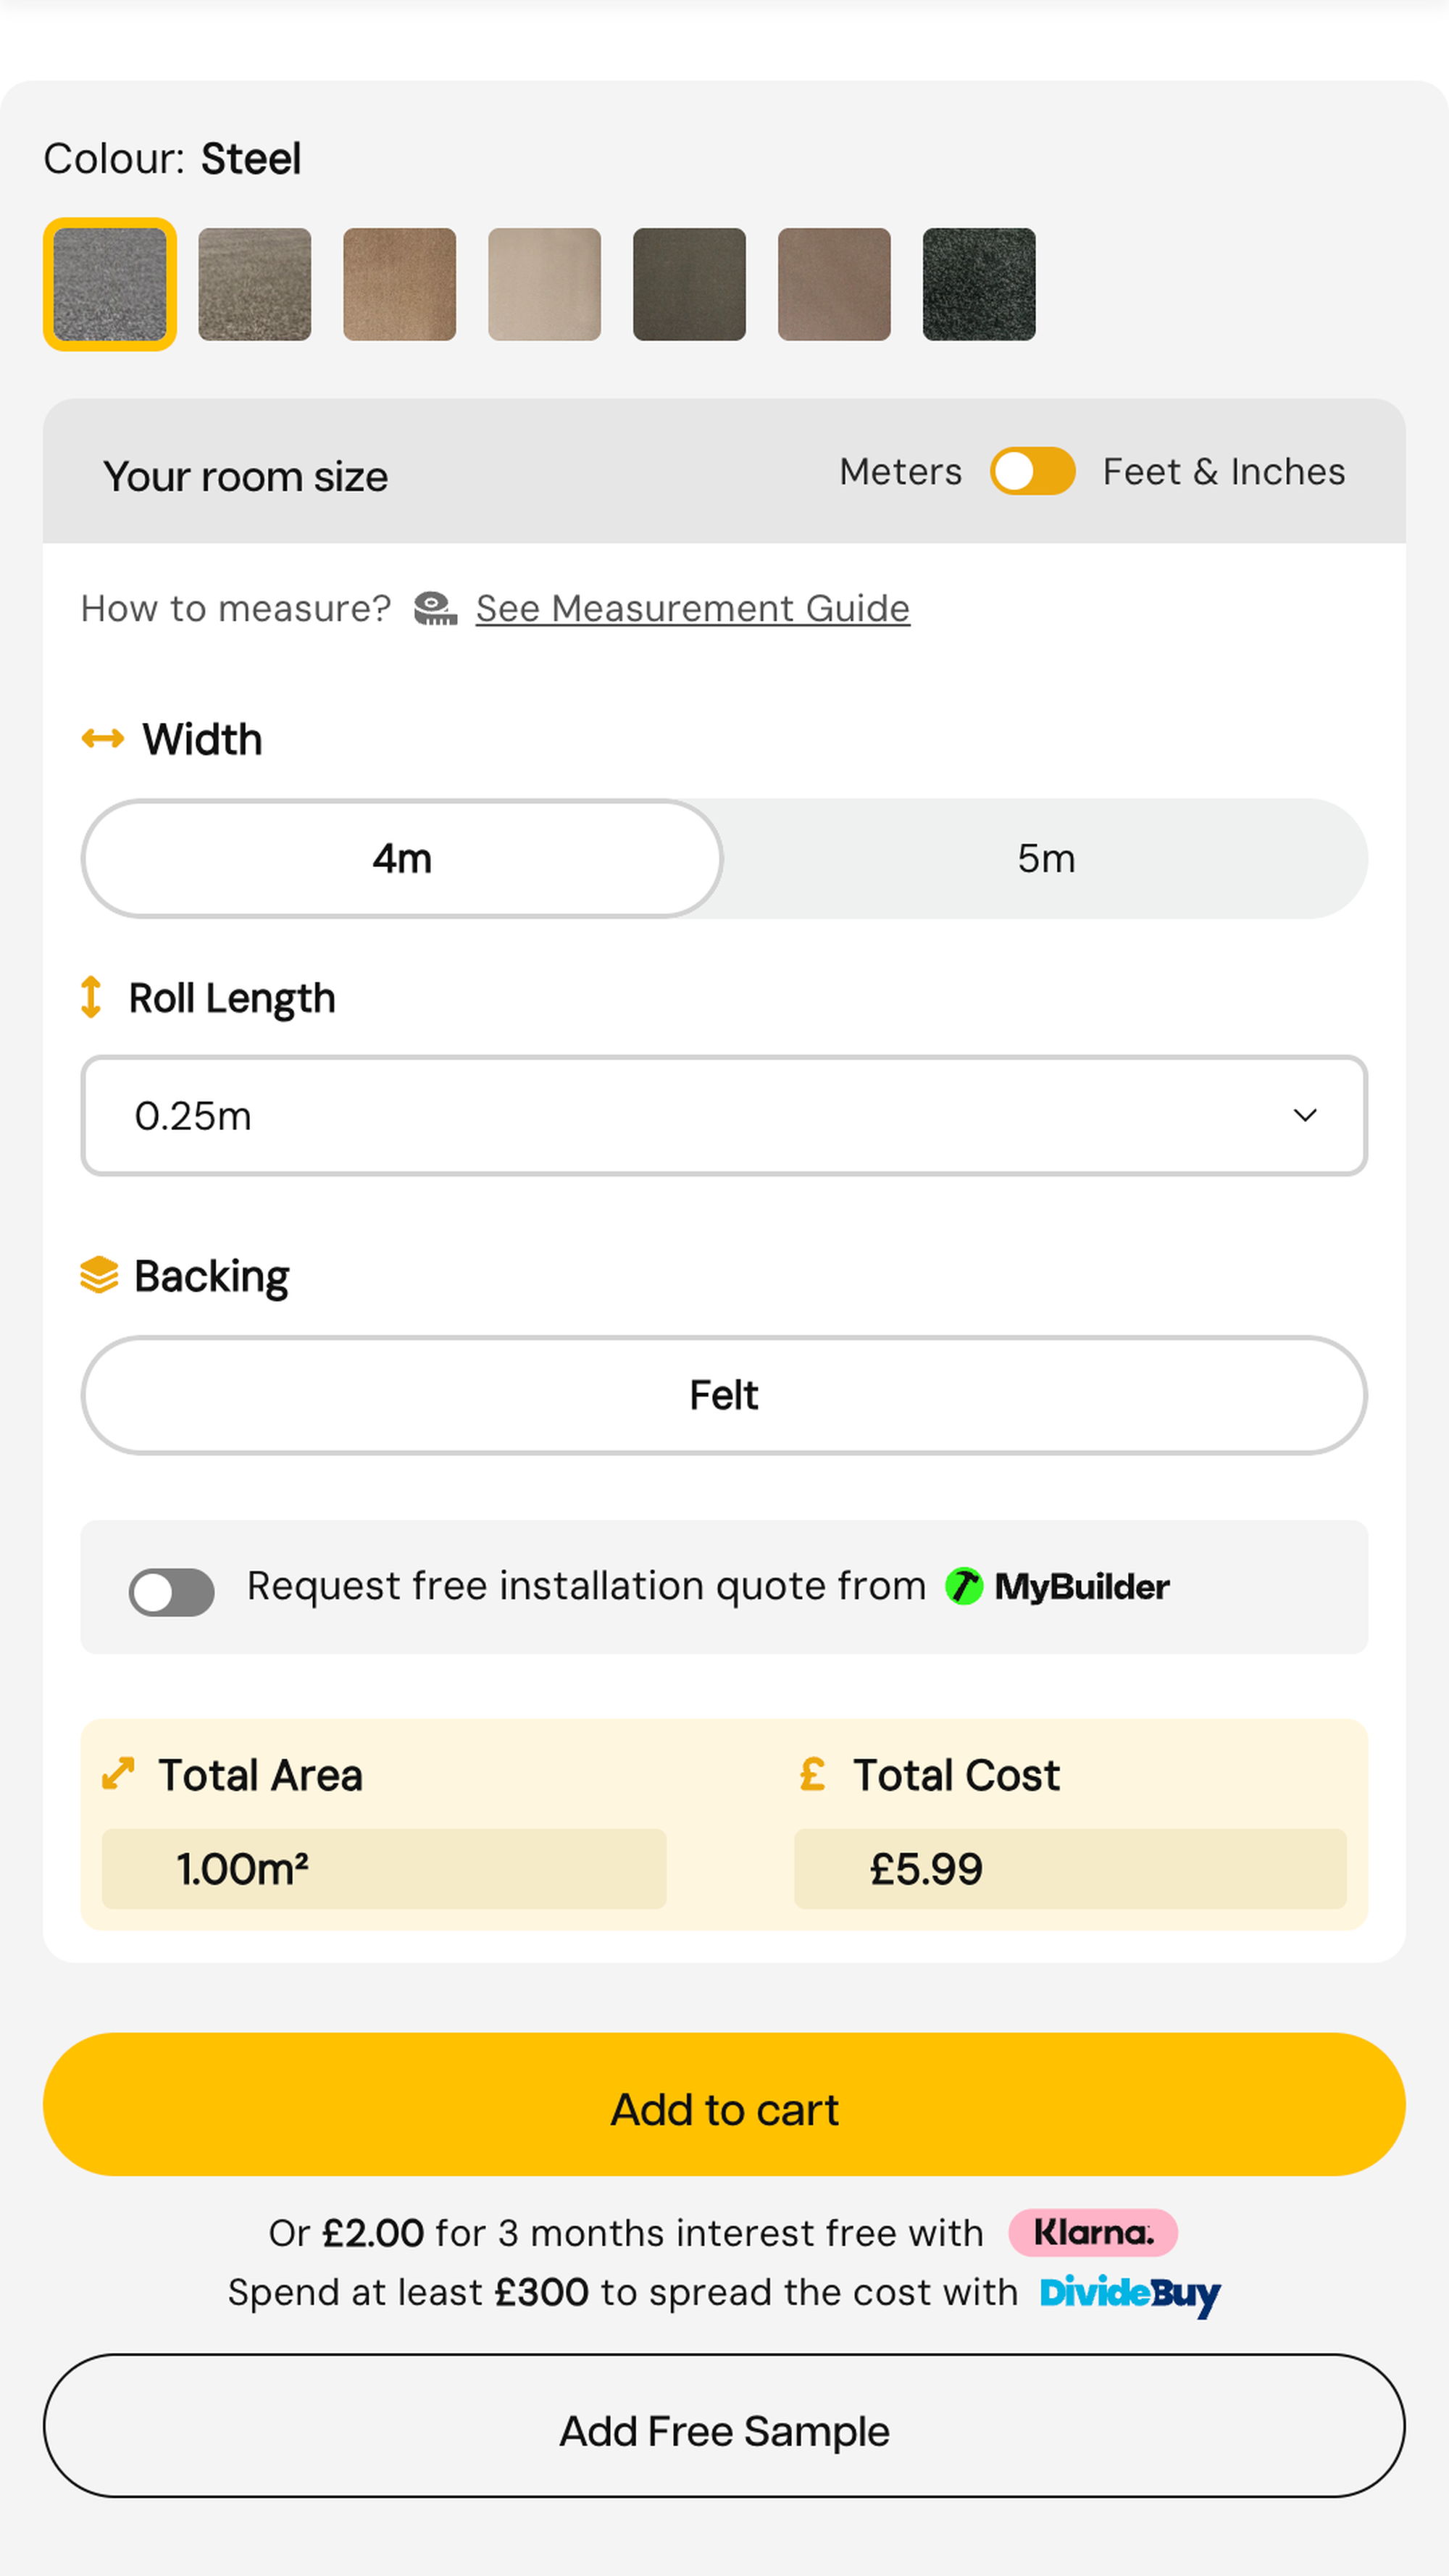This screenshot has height=2576, width=1449.
Task: Click the tape measure icon beside Measurement Guide
Action: coord(436,608)
